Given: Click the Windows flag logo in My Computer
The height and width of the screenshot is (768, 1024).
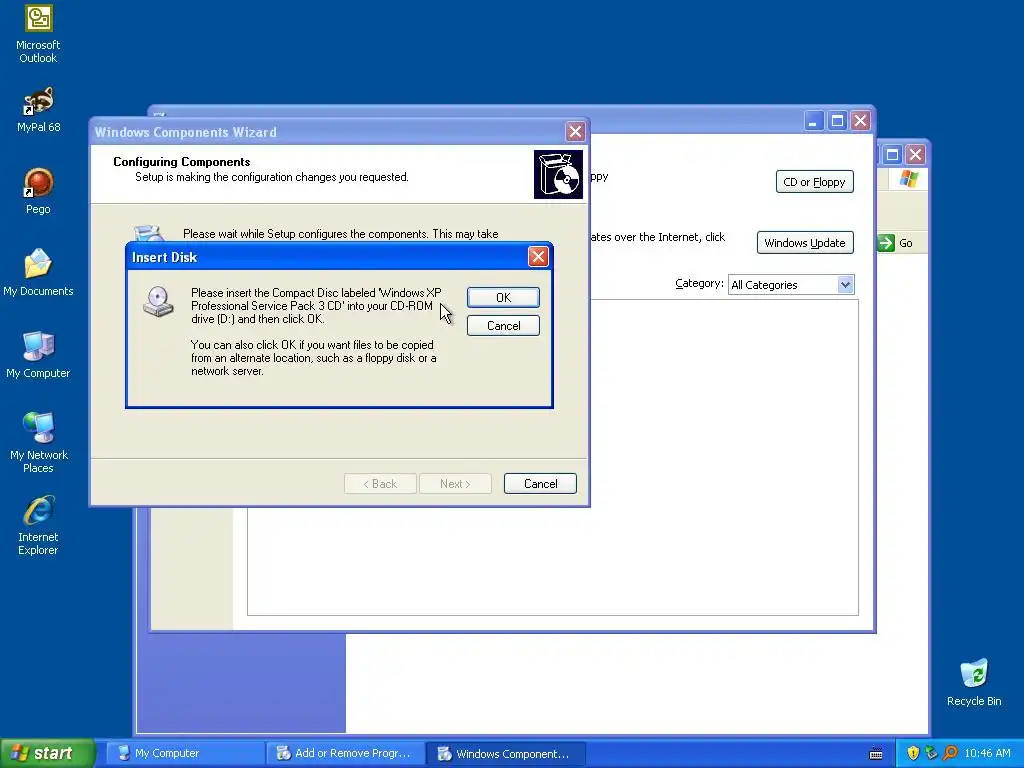Looking at the screenshot, I should 908,179.
